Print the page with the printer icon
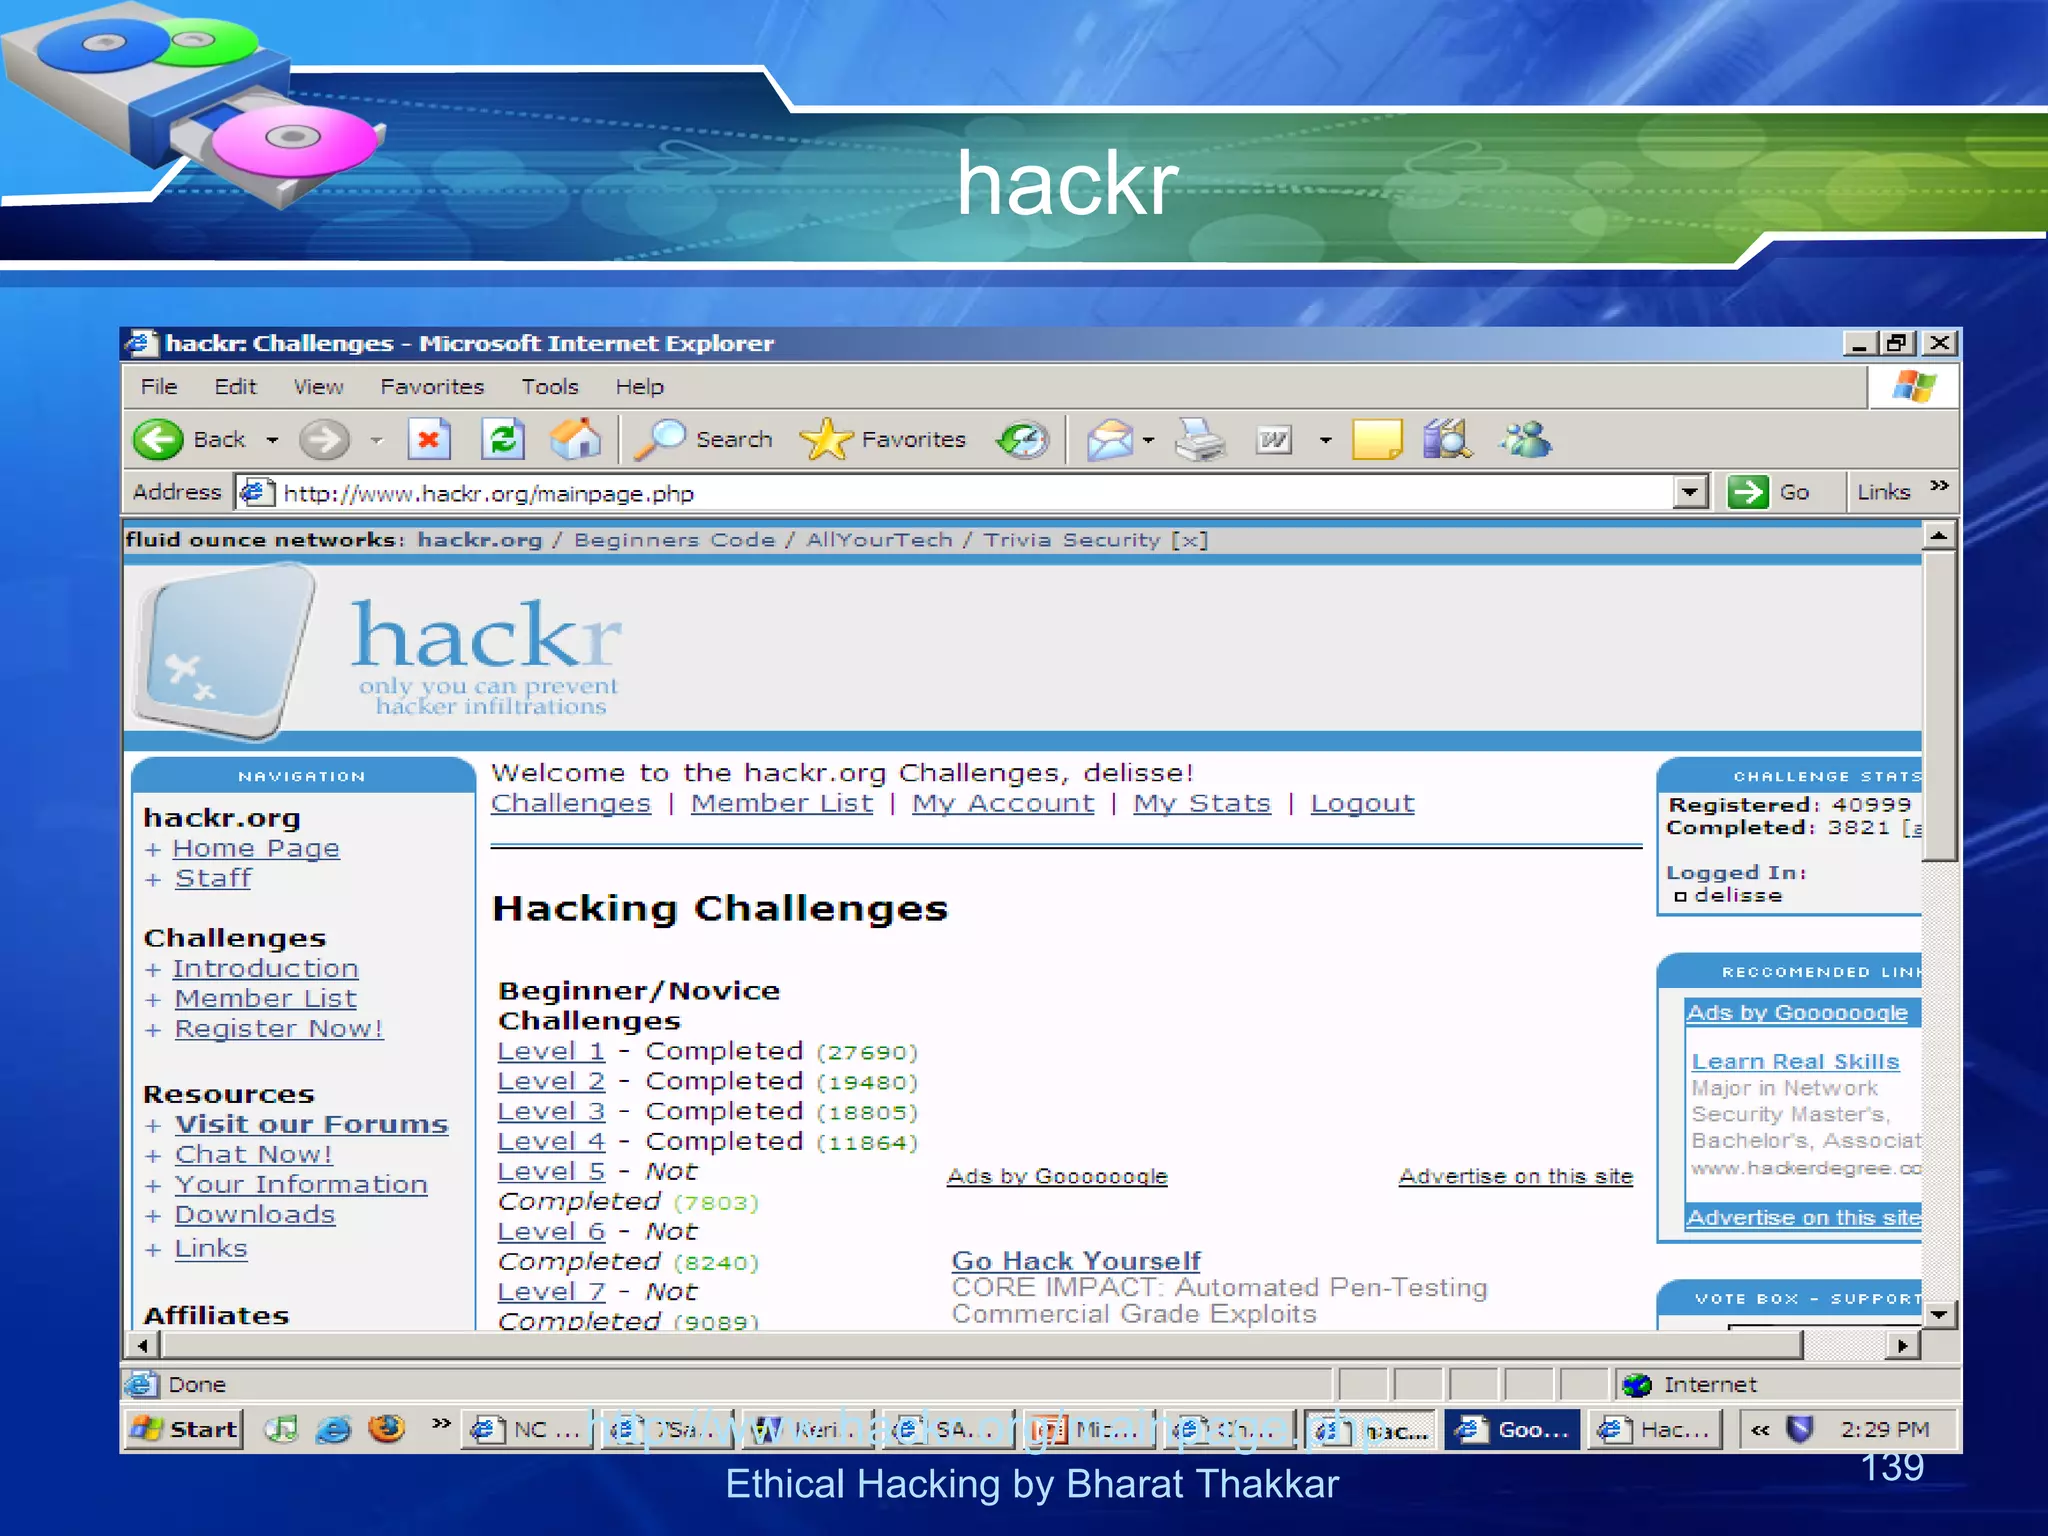 (1199, 440)
